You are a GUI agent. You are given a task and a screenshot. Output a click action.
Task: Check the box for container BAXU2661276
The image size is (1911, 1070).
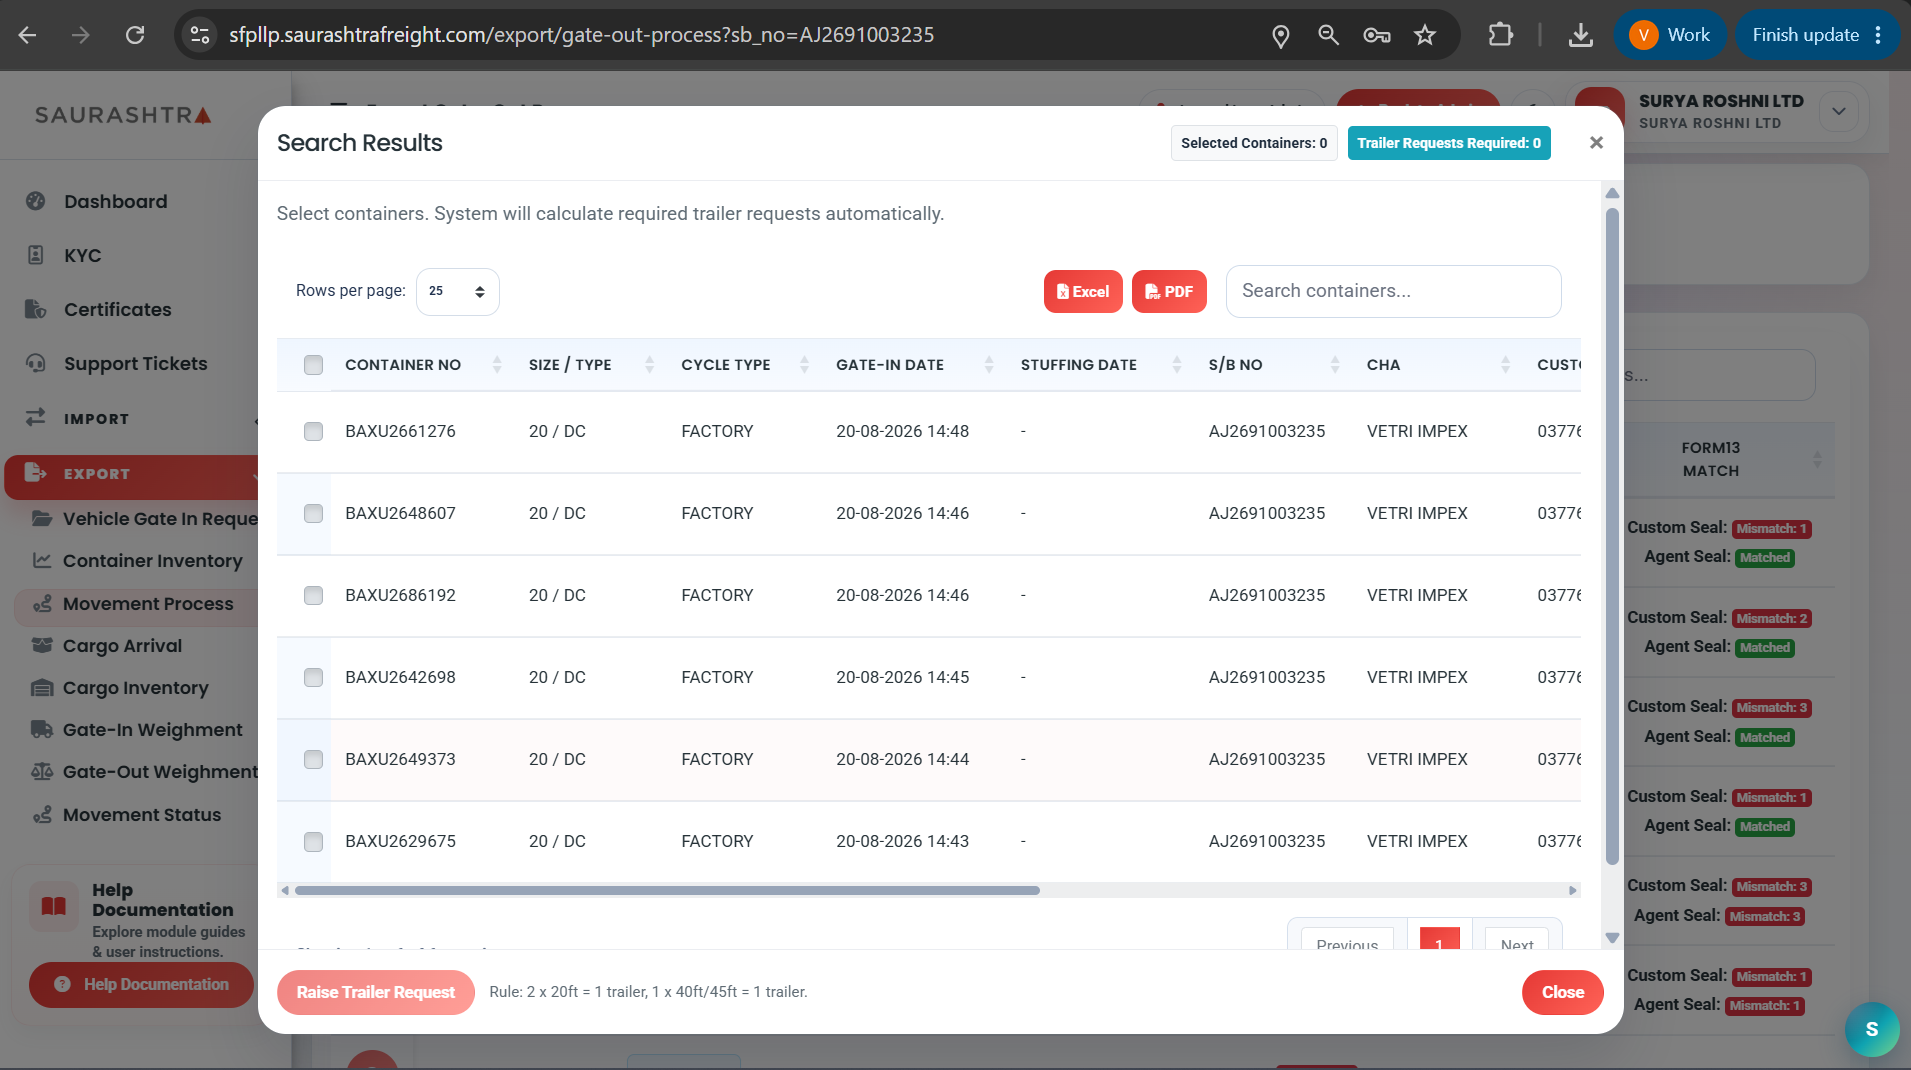pyautogui.click(x=313, y=431)
